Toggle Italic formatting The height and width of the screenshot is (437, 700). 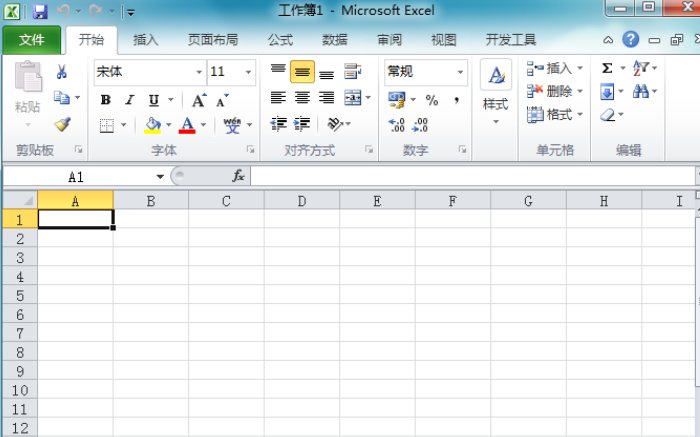coord(129,100)
